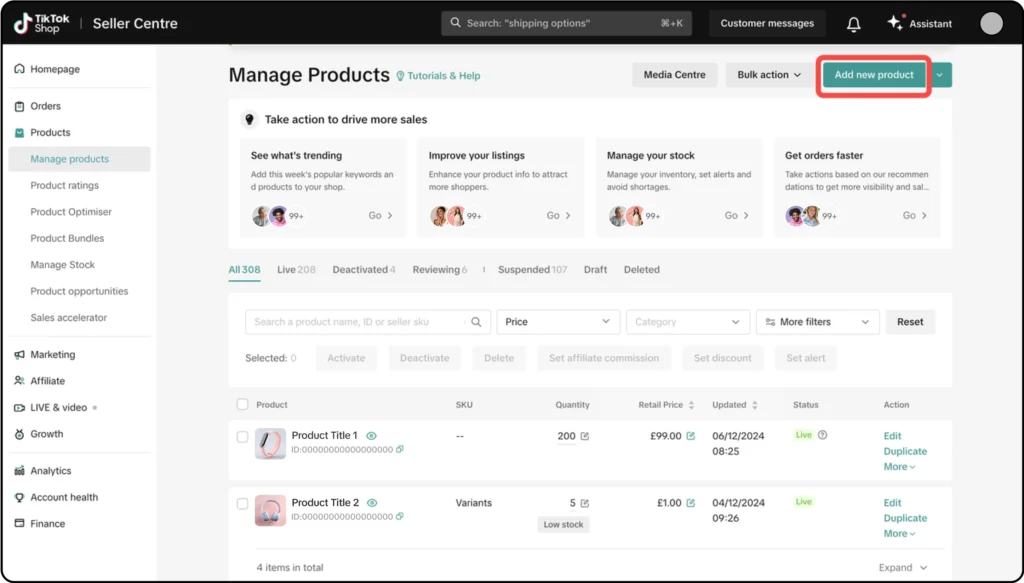The width and height of the screenshot is (1024, 583).
Task: Open the More filters dropdown
Action: [x=817, y=322]
